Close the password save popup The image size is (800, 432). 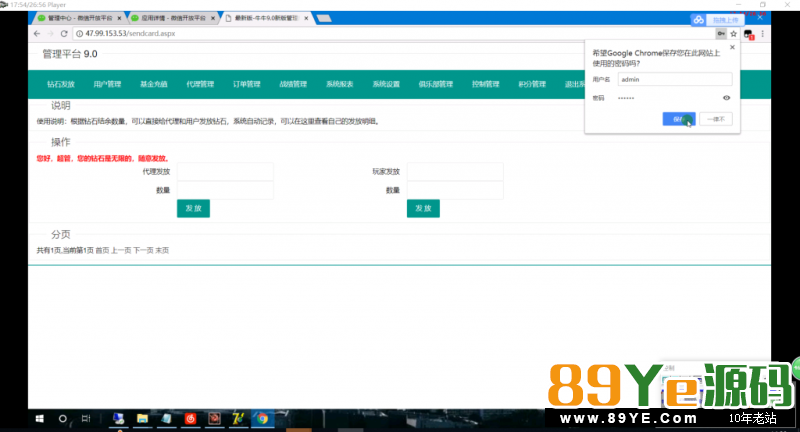point(732,47)
